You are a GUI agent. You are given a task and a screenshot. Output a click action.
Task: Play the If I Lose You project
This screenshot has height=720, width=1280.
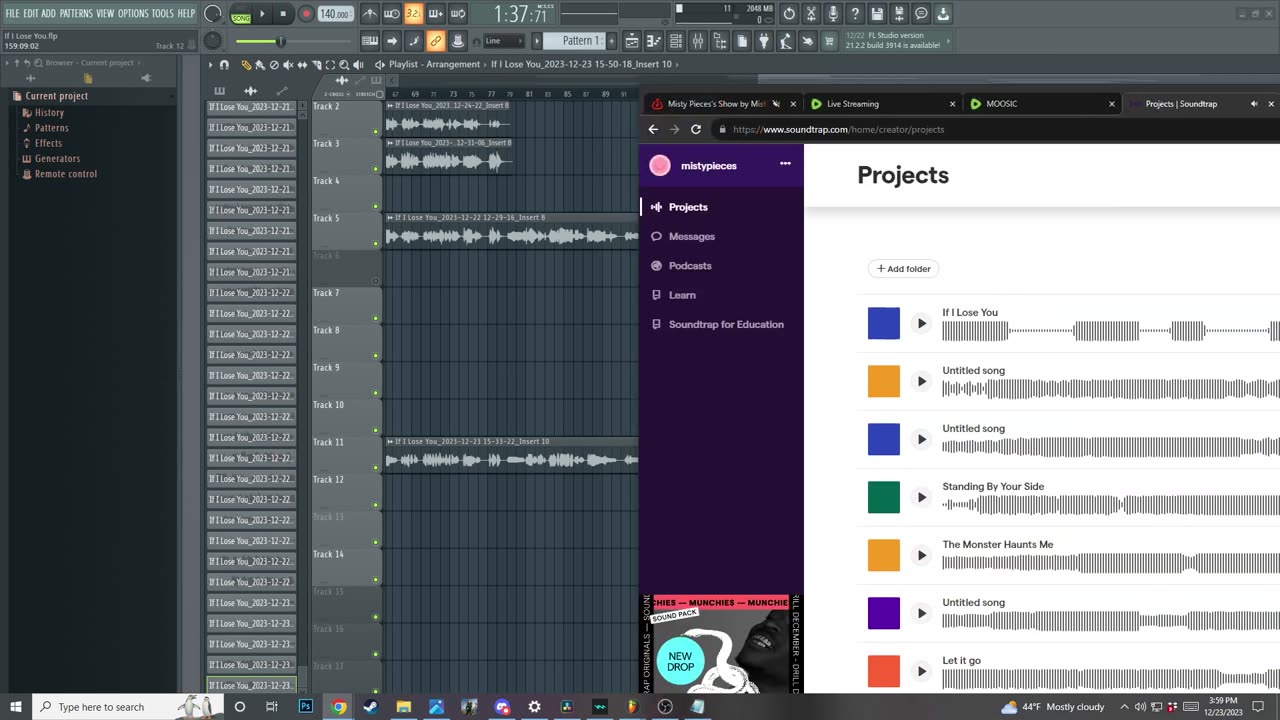[x=921, y=323]
